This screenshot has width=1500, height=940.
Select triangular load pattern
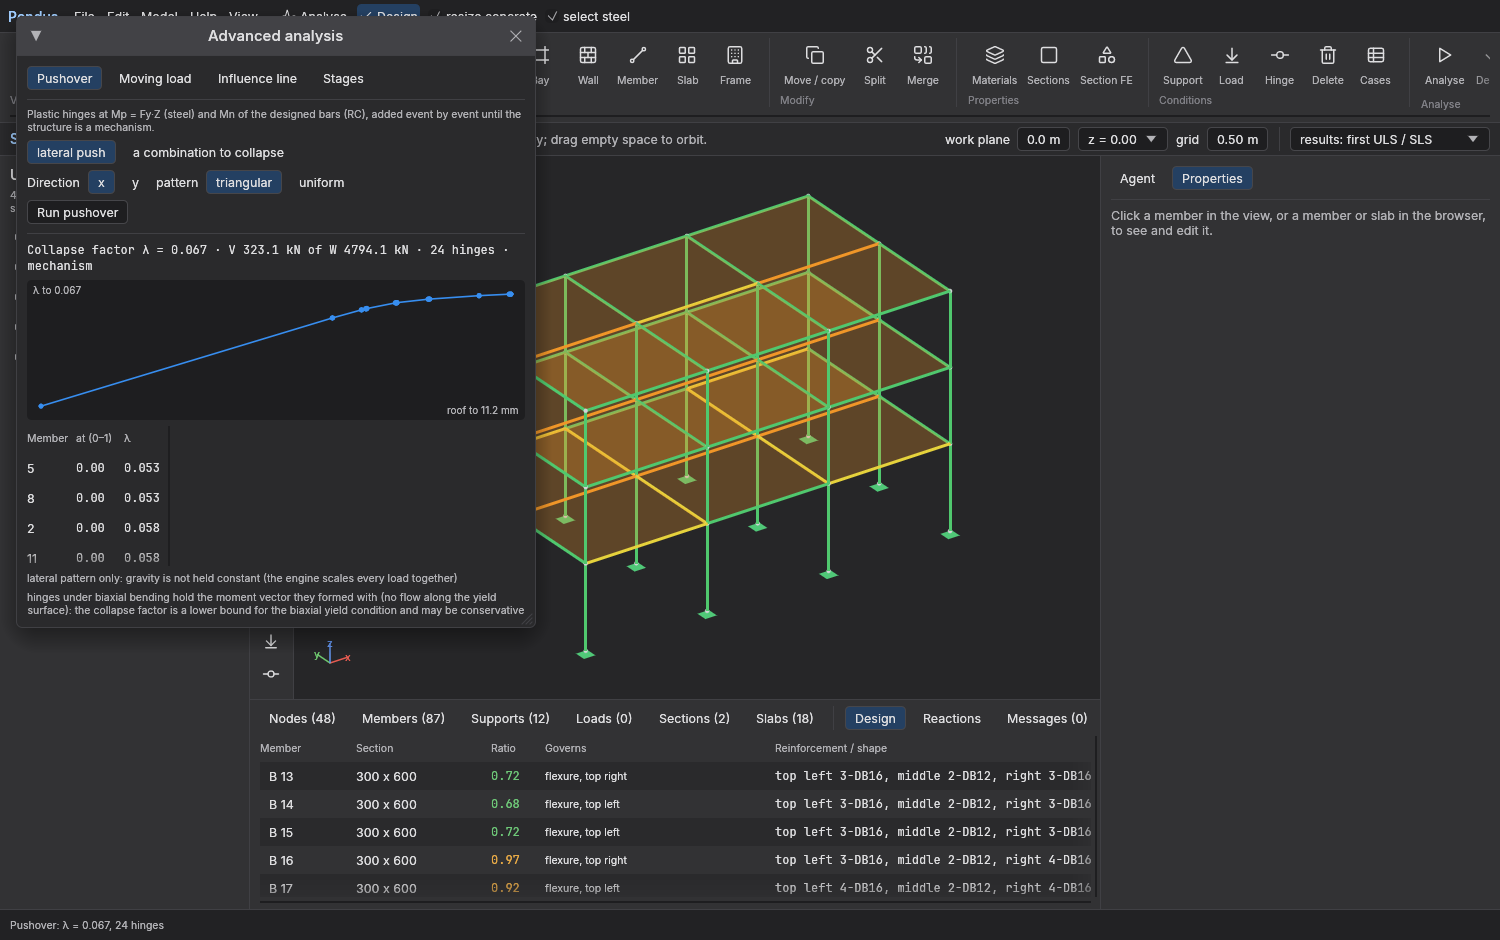coord(244,183)
